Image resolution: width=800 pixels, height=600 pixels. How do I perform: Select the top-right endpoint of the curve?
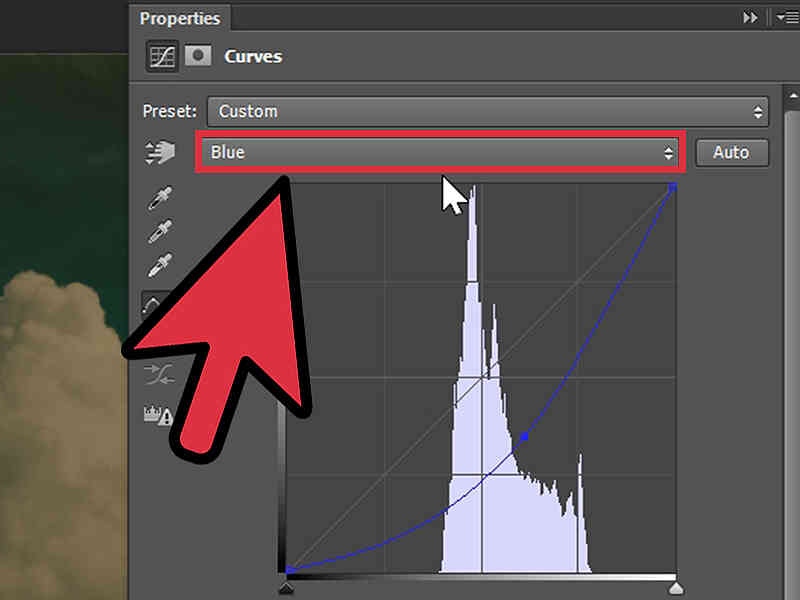(x=673, y=186)
